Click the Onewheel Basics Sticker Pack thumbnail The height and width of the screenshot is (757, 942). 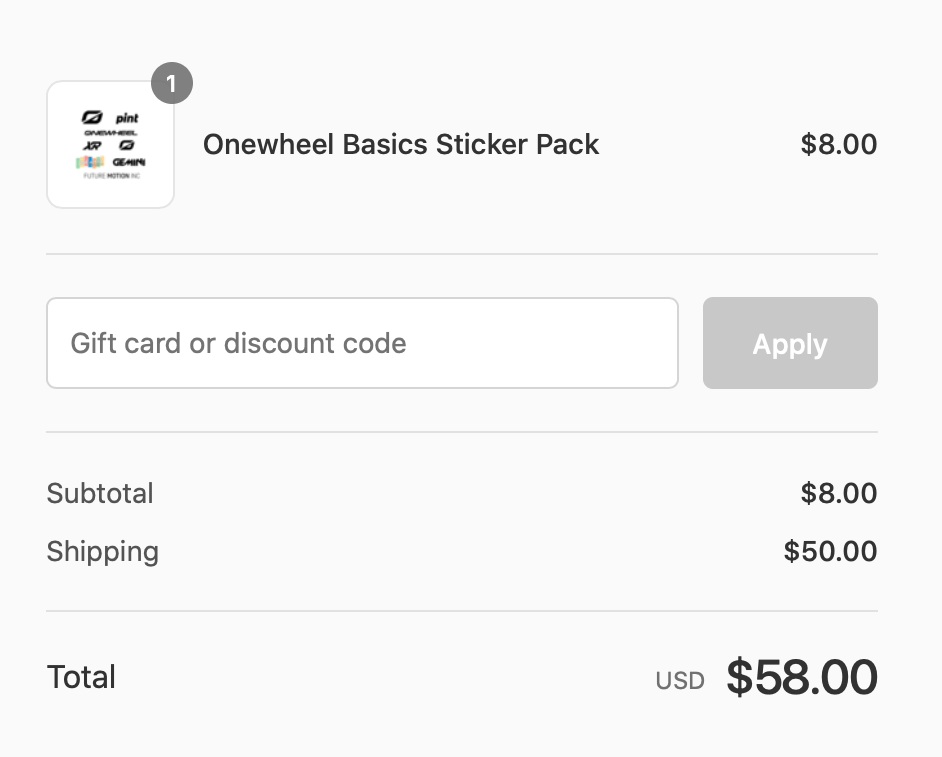pos(110,144)
